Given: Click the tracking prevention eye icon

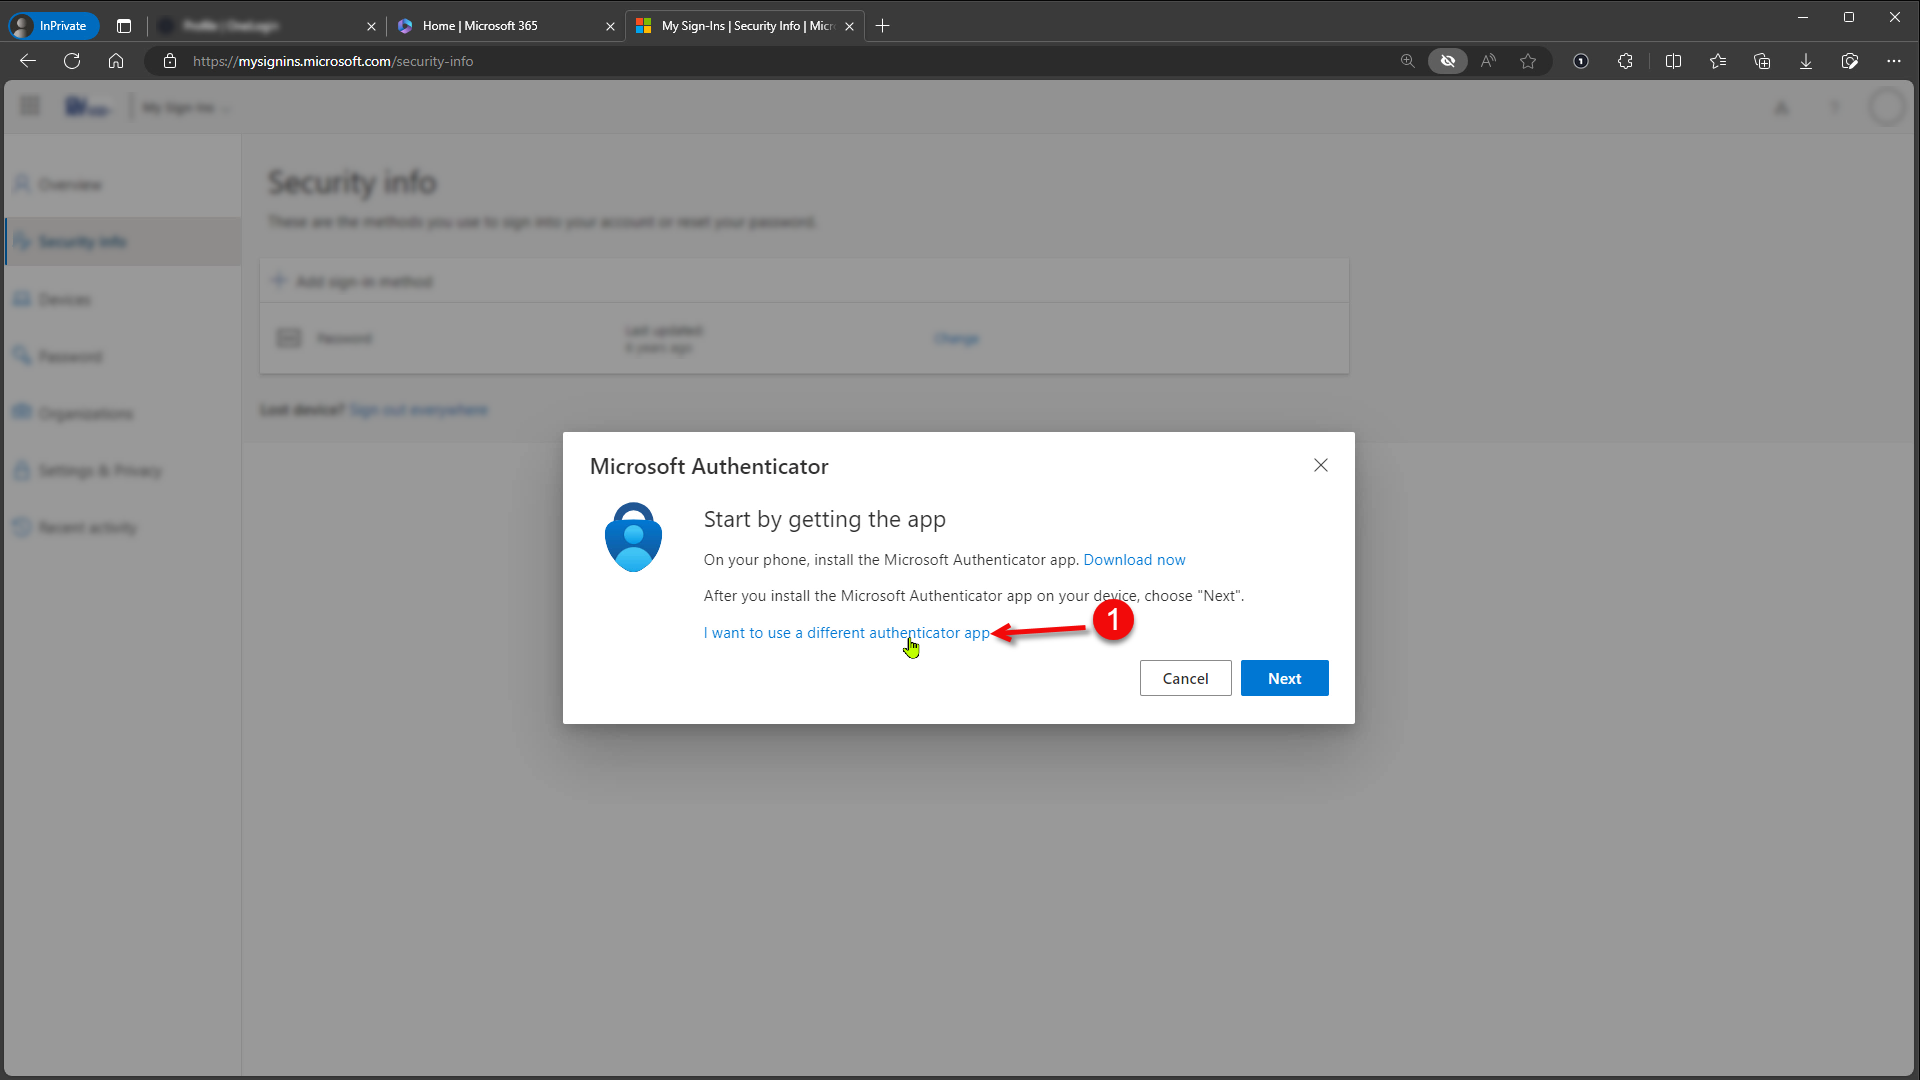Looking at the screenshot, I should 1447,61.
